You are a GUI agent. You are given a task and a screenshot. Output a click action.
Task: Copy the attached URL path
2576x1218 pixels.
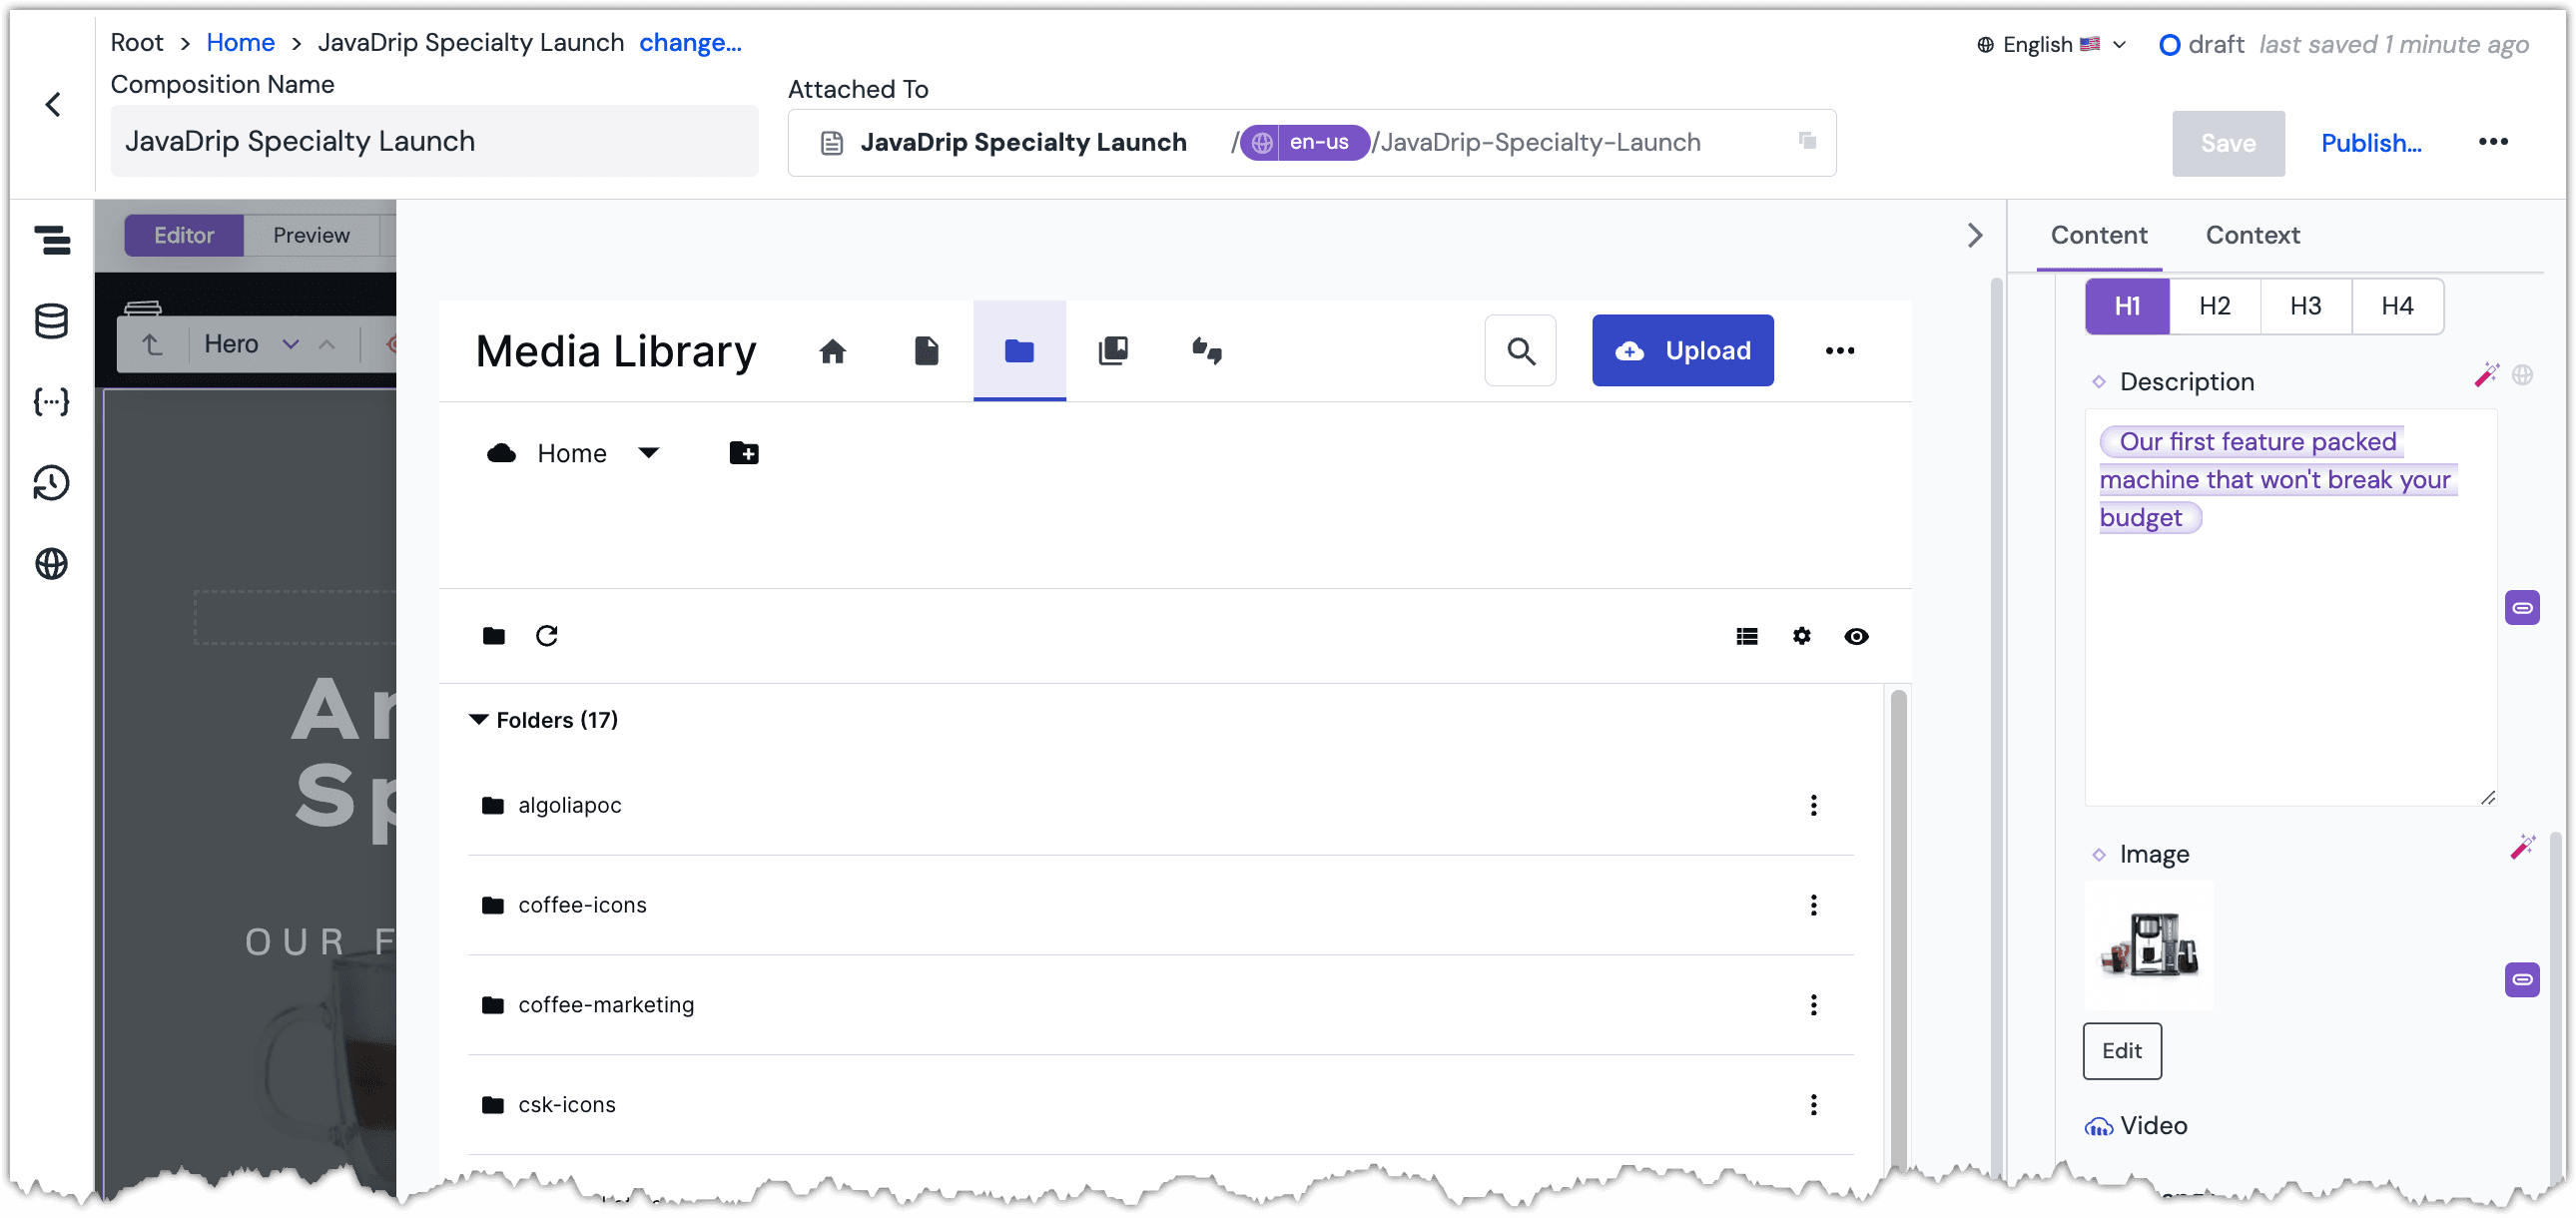point(1806,141)
